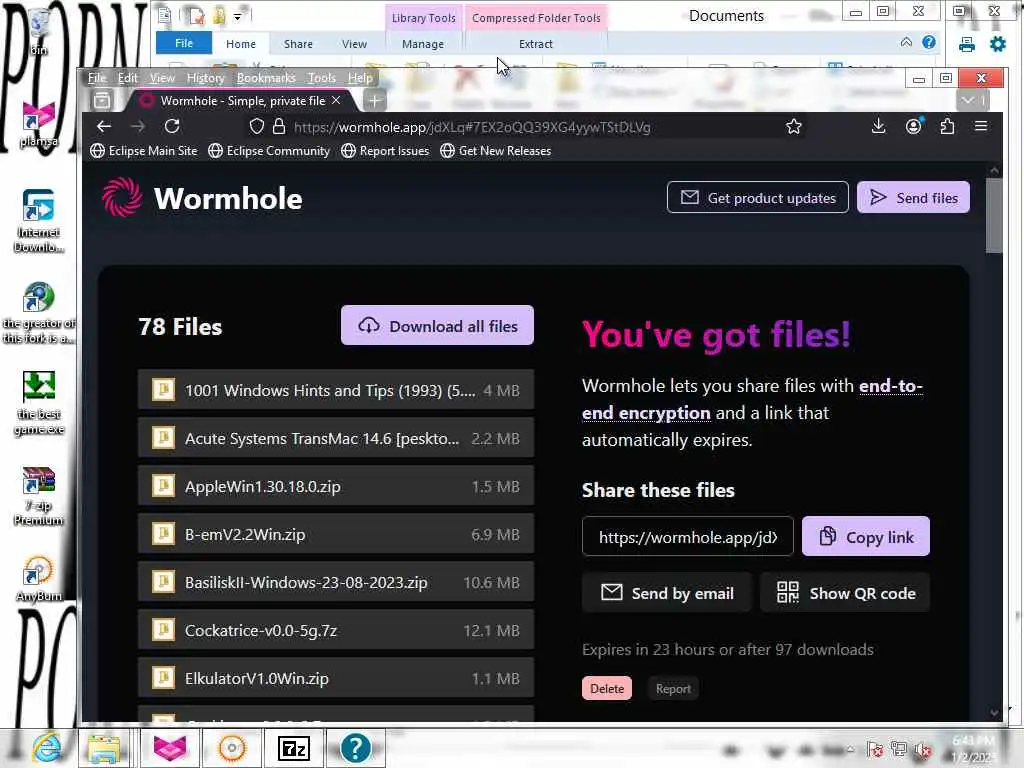Click Send by email button
This screenshot has height=768, width=1024.
[667, 592]
